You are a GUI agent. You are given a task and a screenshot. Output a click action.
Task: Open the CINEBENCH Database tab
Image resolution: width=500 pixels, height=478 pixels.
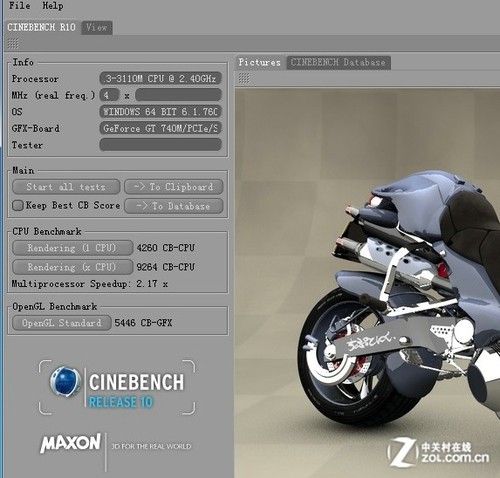point(338,62)
